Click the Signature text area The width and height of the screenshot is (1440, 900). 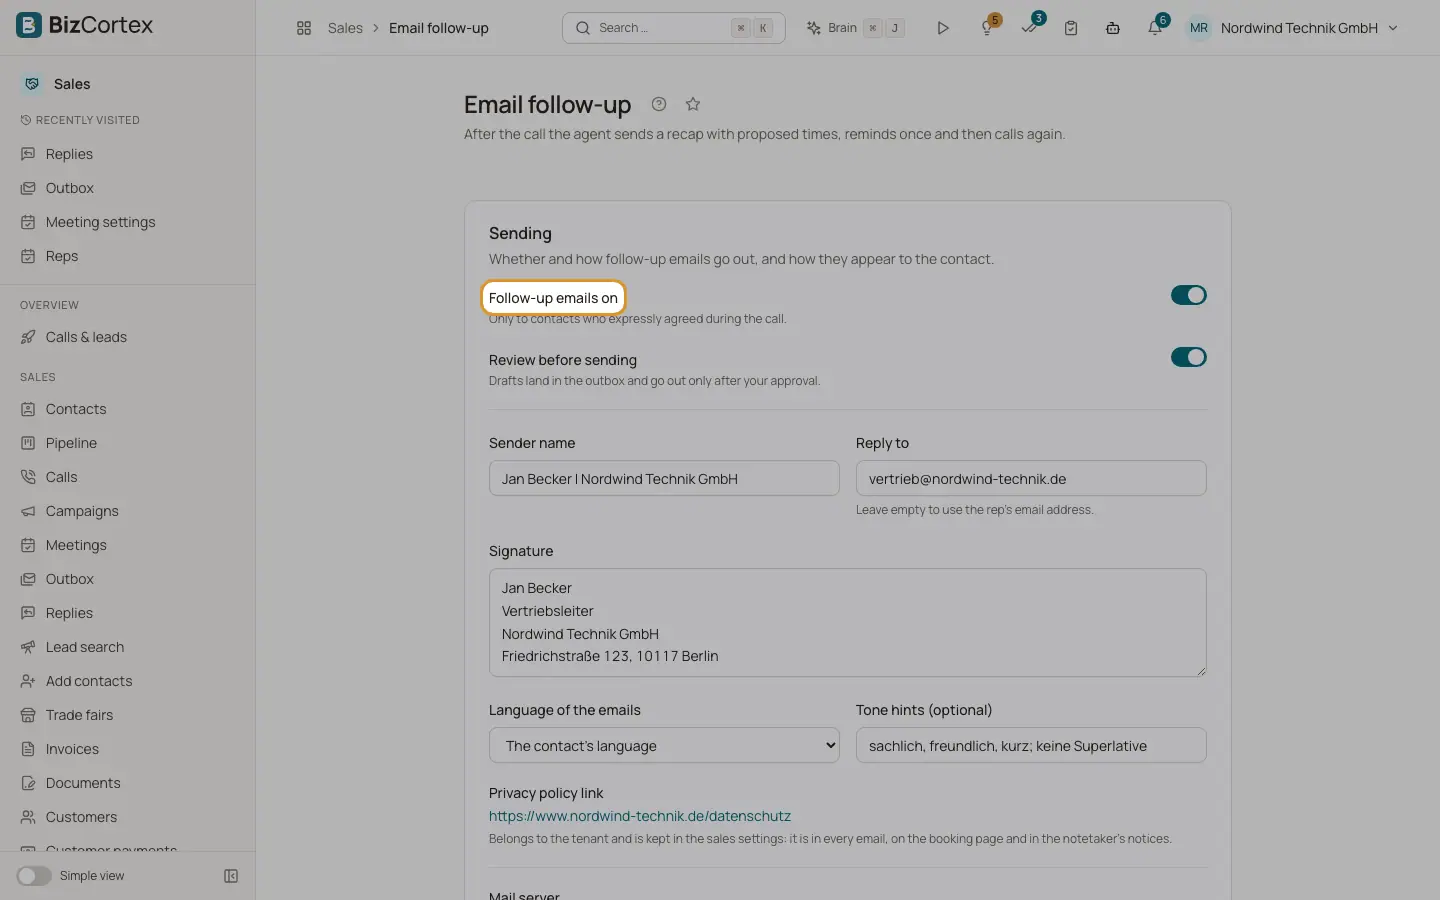[848, 623]
